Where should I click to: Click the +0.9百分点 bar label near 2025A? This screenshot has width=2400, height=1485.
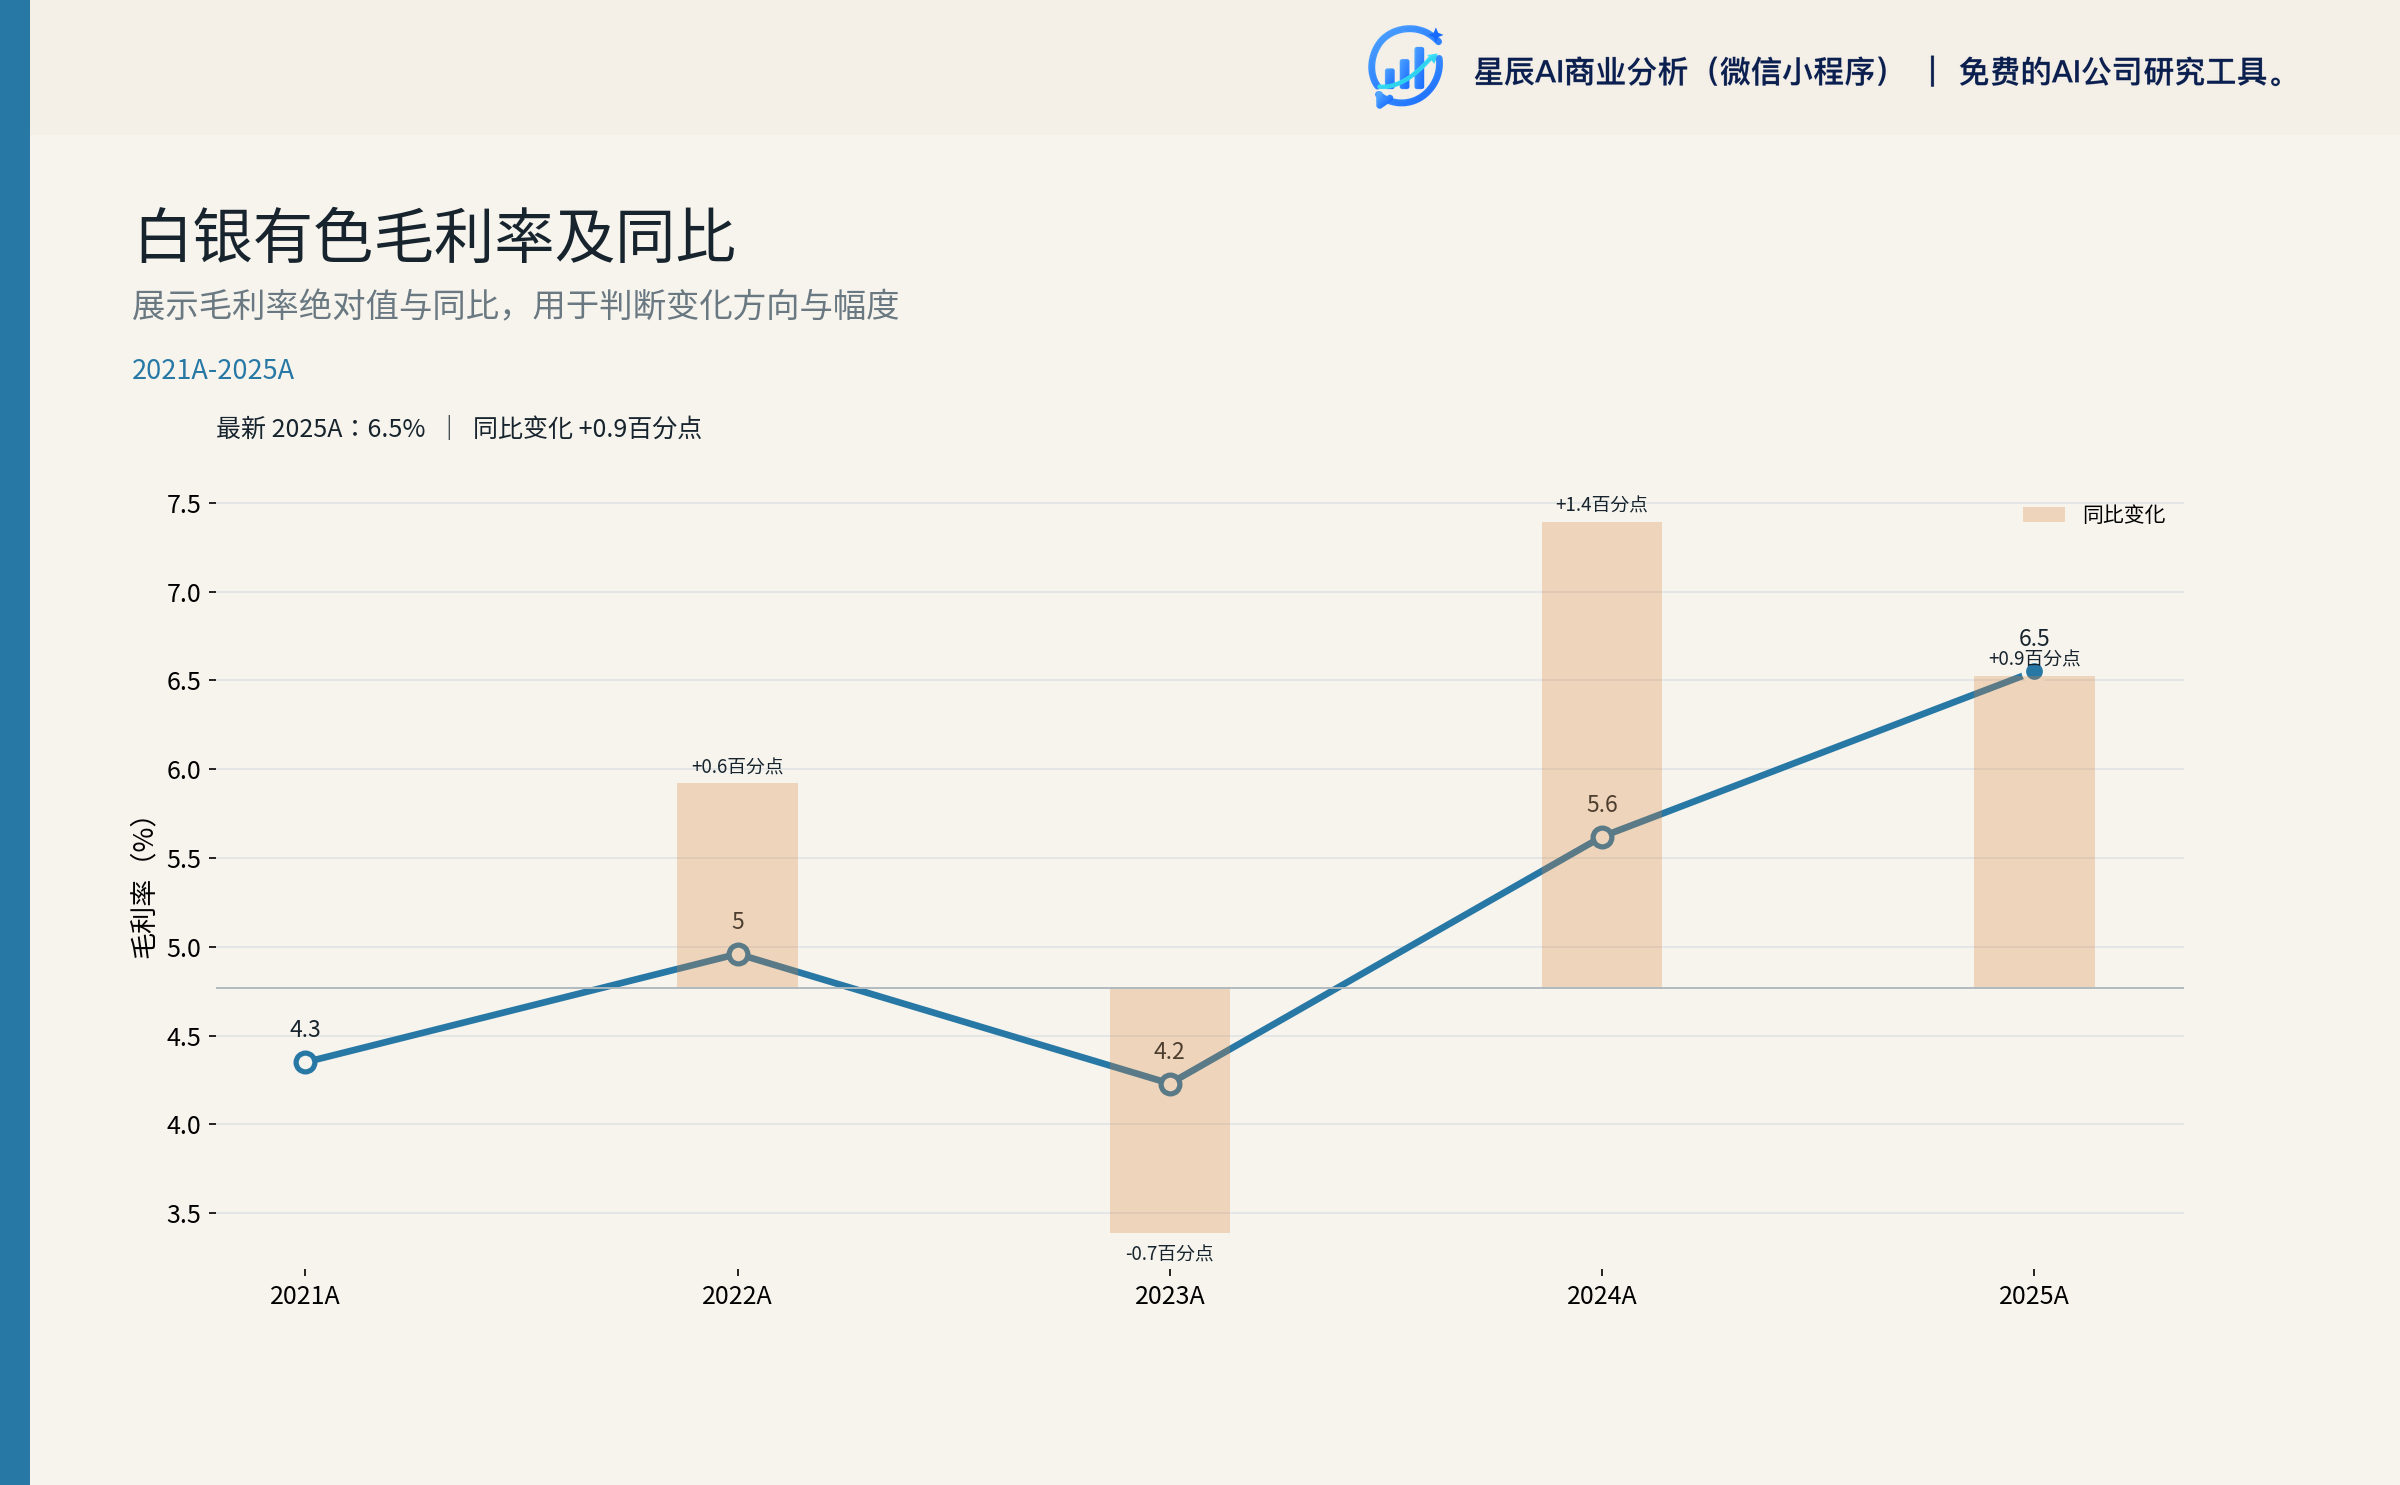click(x=2034, y=658)
